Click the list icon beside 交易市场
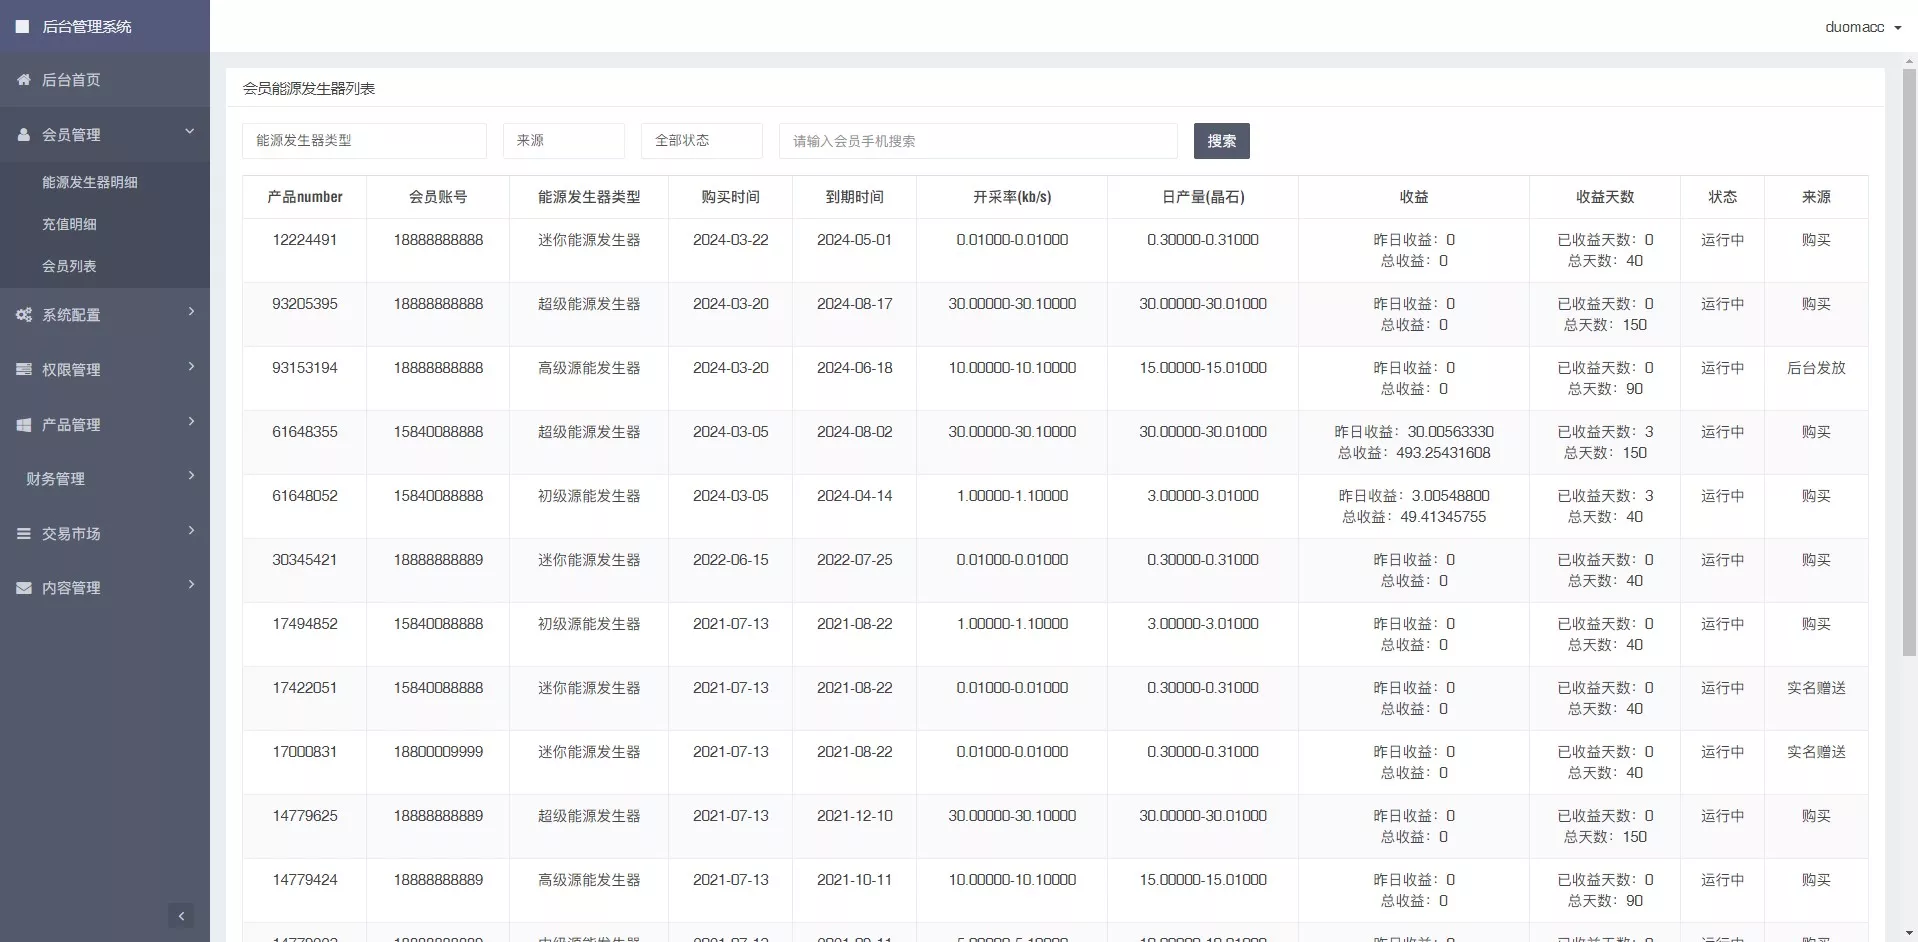This screenshot has height=942, width=1918. tap(24, 534)
